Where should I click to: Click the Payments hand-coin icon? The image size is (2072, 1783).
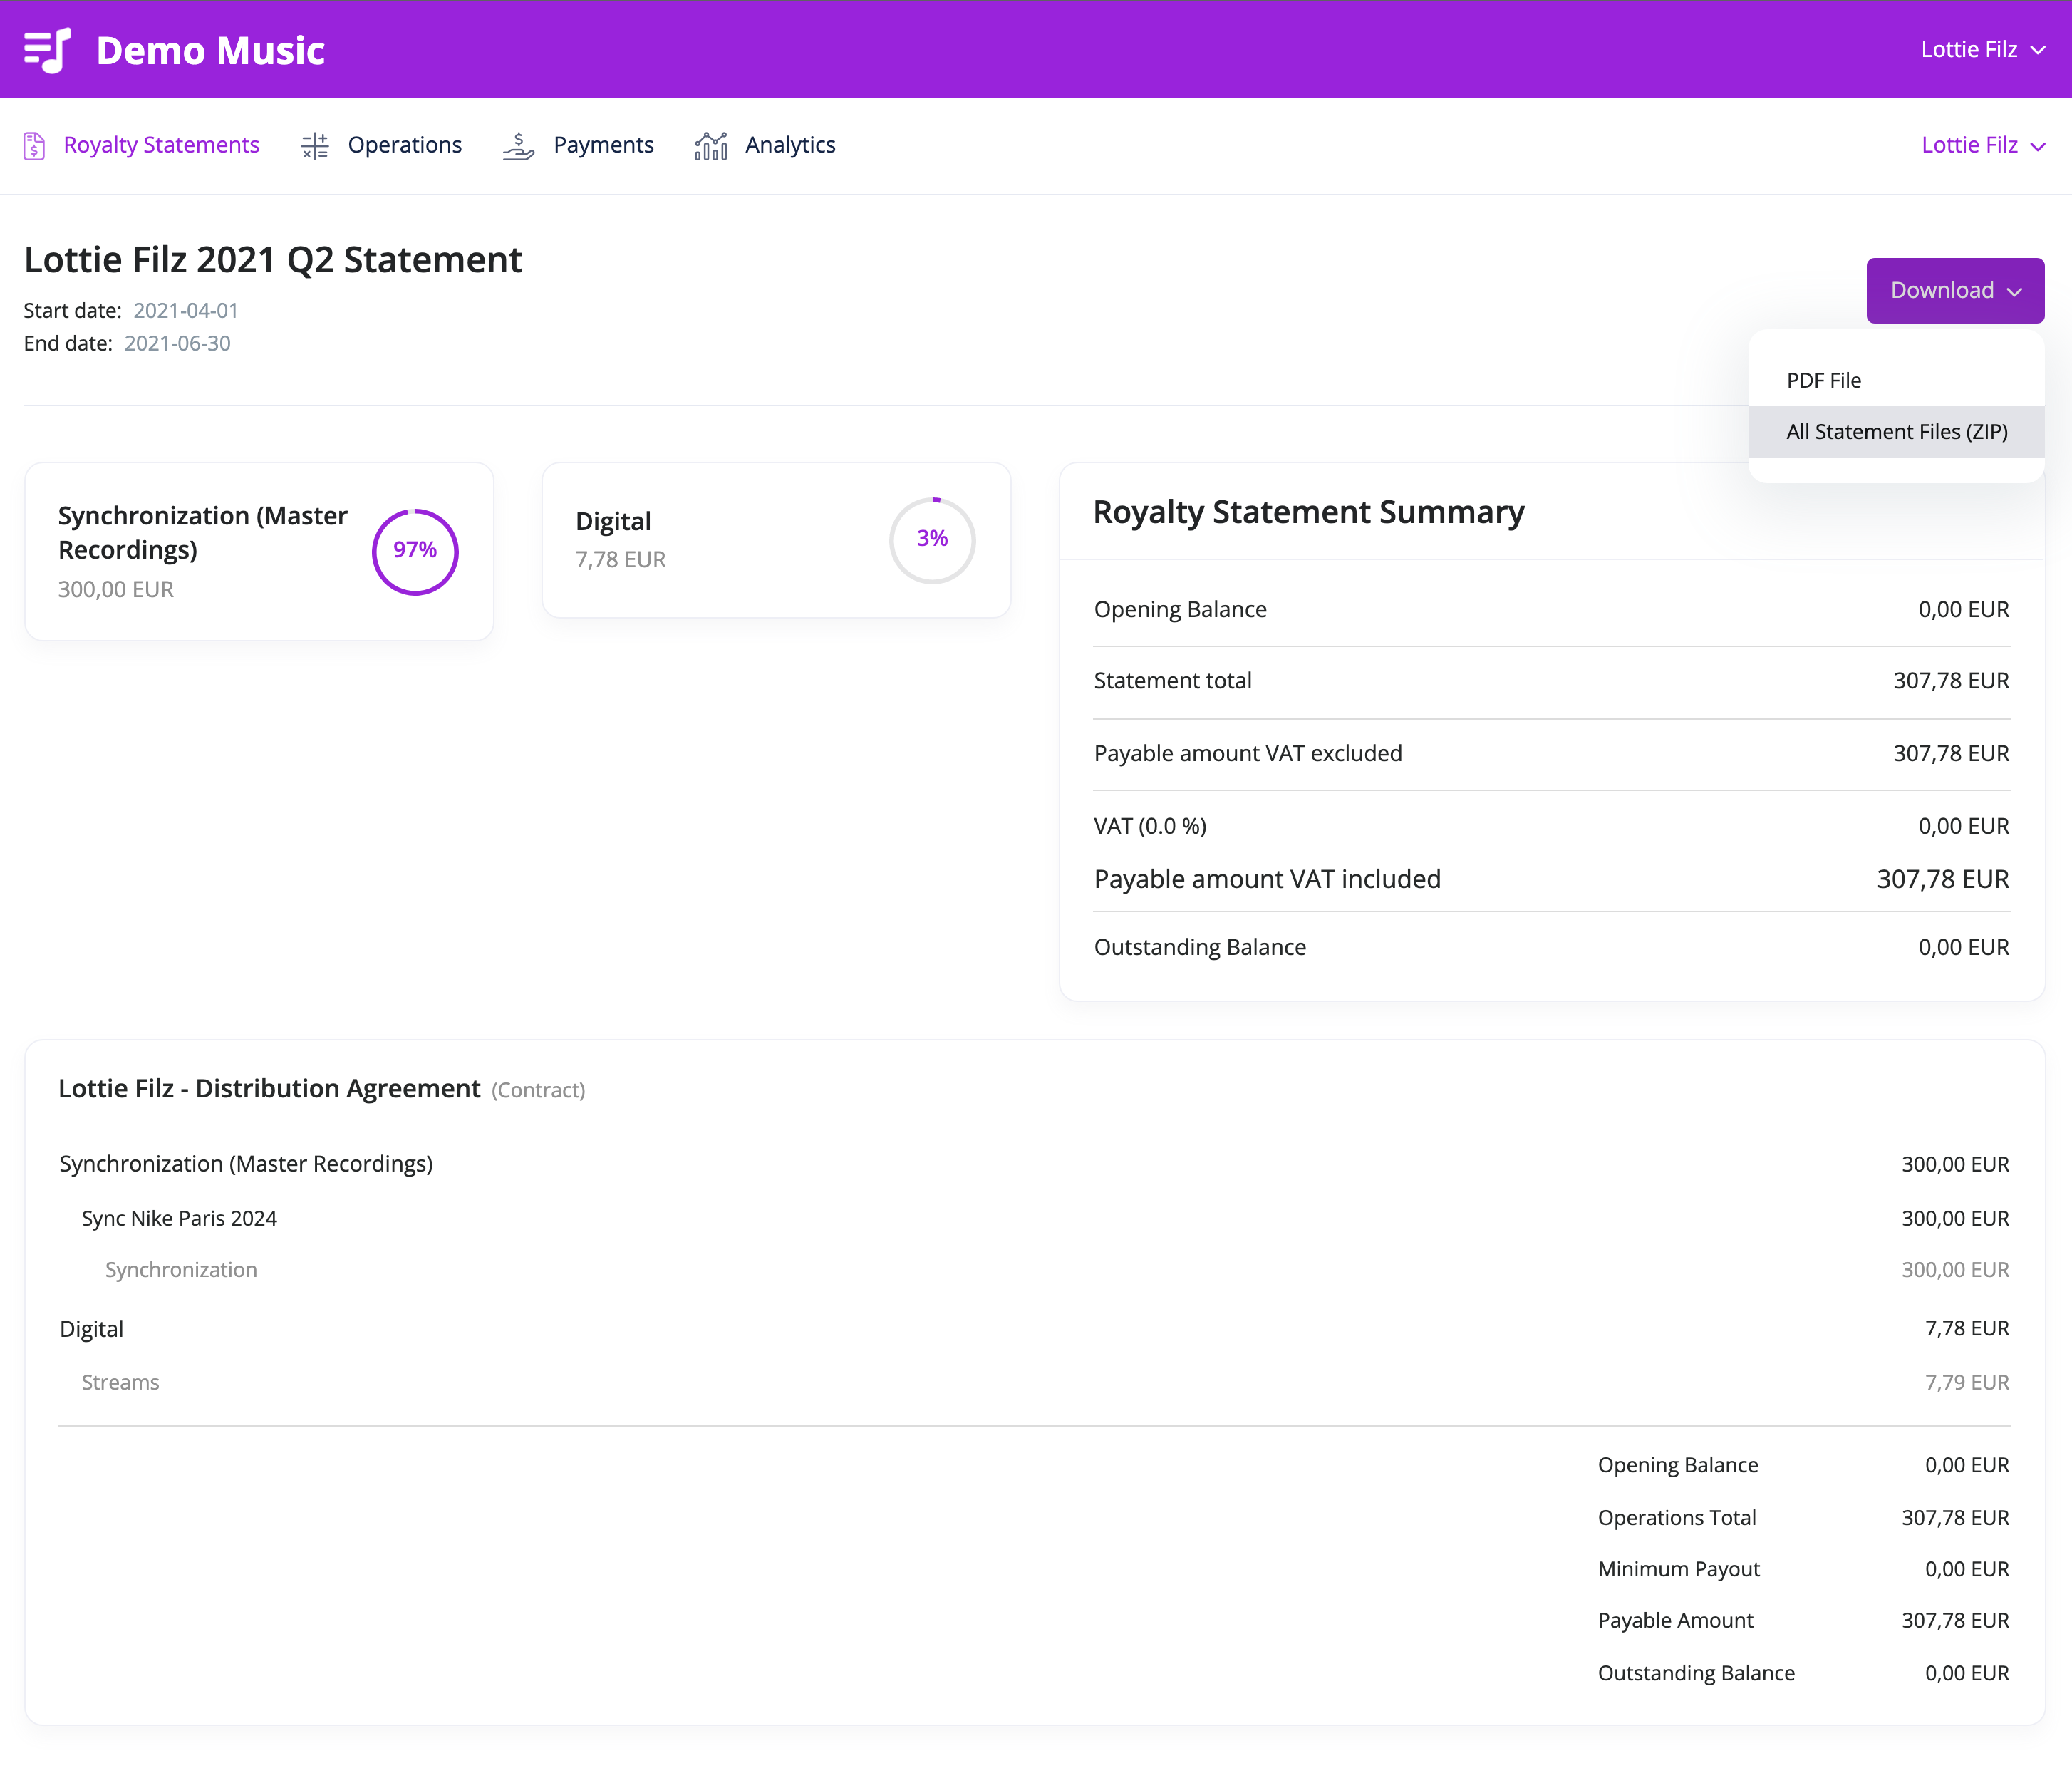[x=518, y=146]
